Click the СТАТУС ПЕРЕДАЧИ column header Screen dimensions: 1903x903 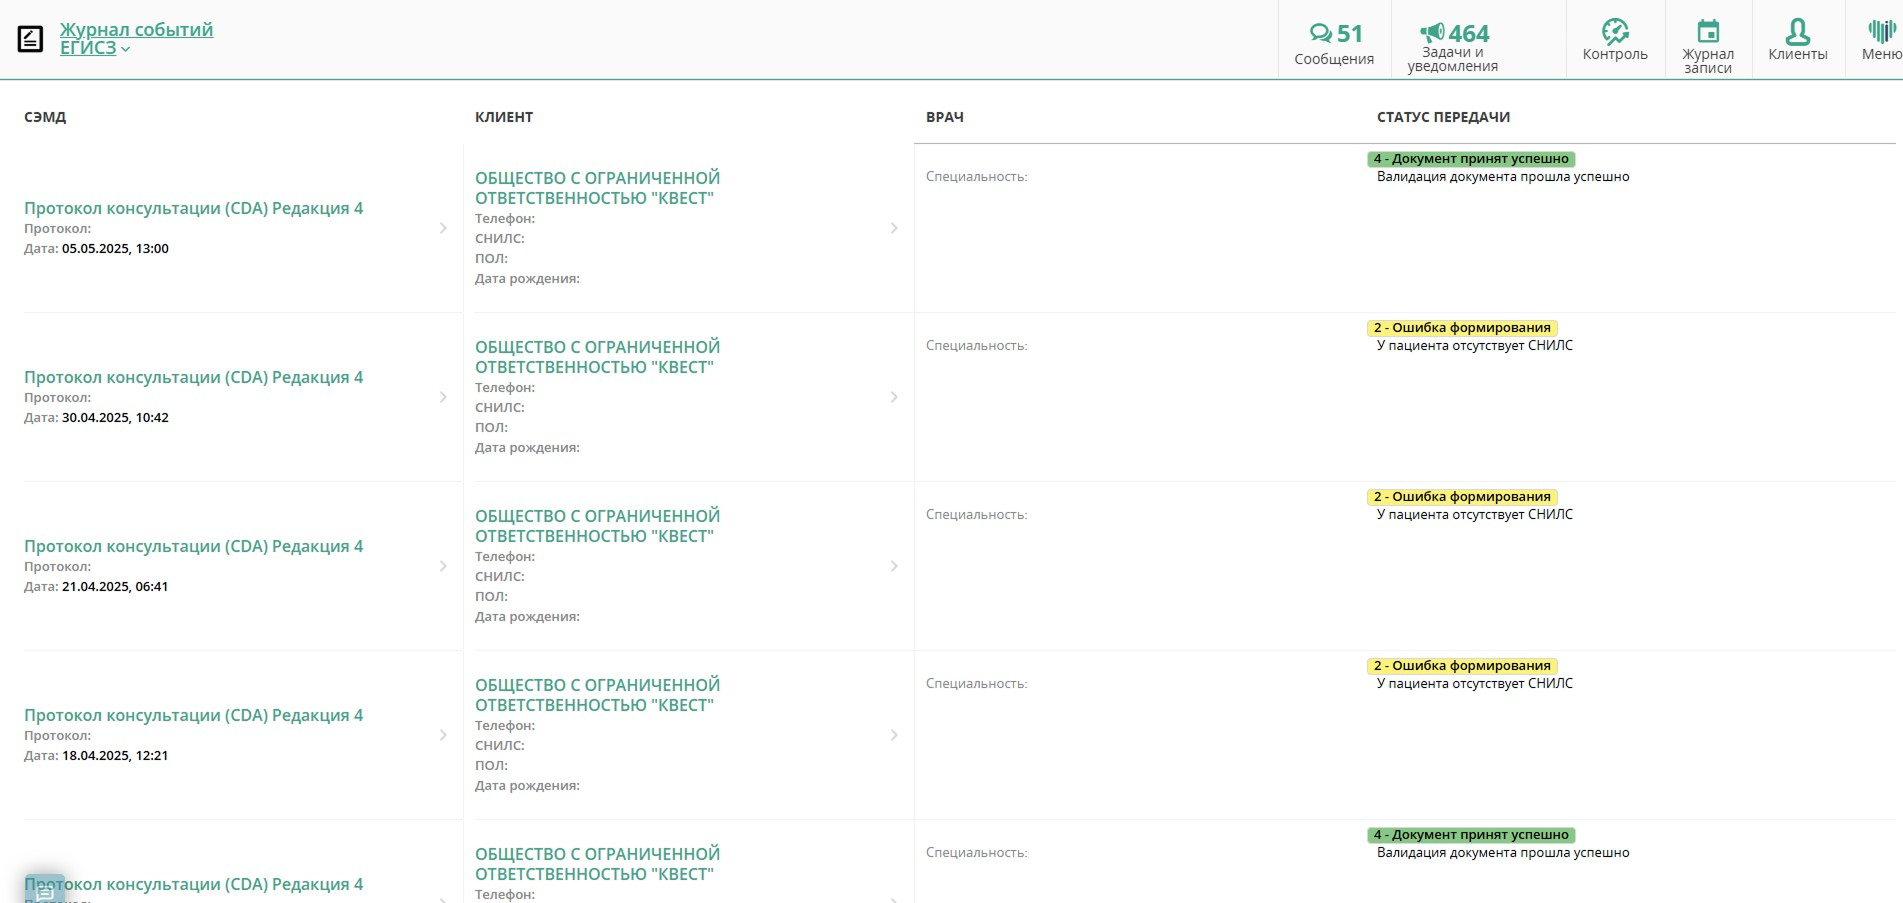(x=1443, y=117)
